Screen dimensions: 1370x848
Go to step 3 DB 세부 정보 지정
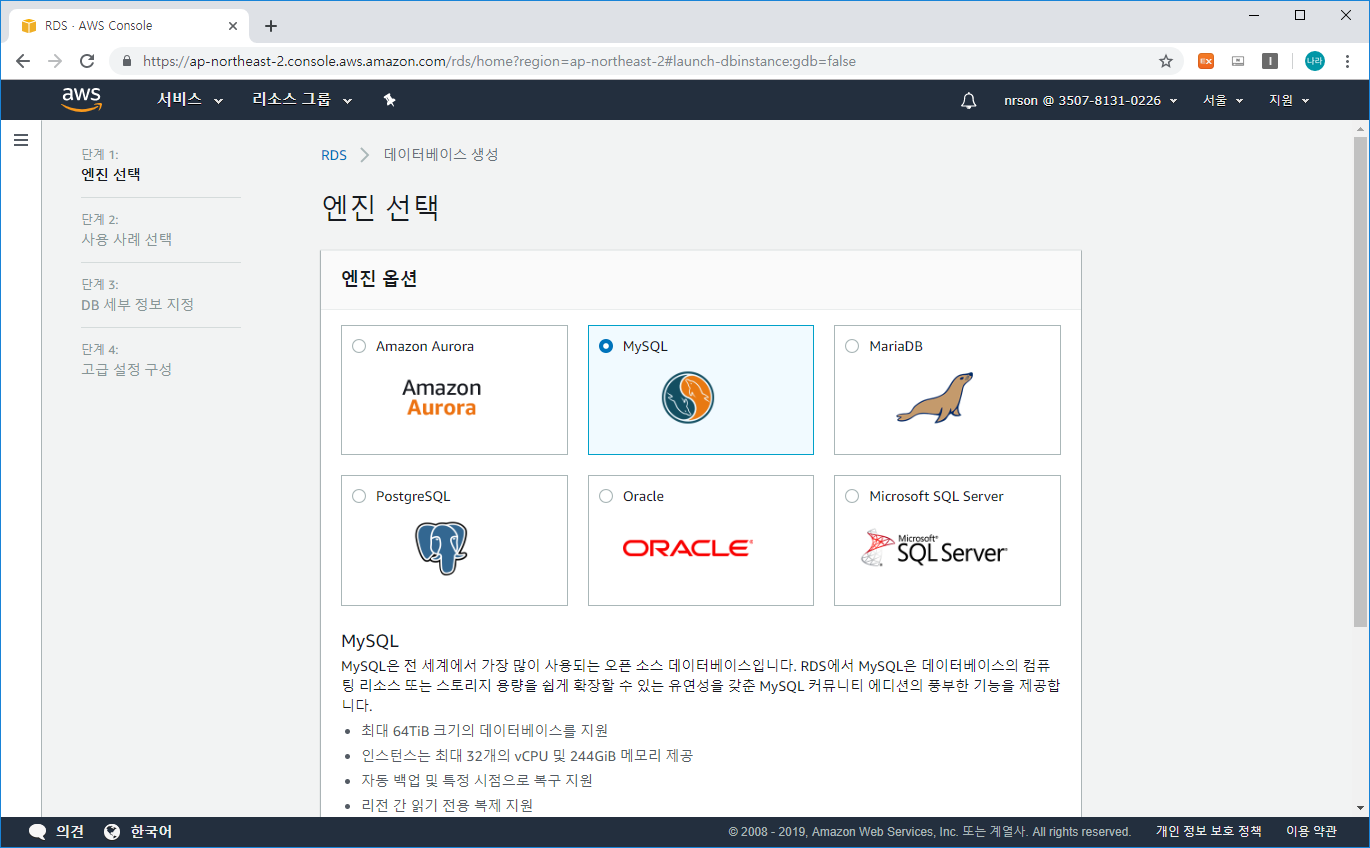click(x=137, y=304)
